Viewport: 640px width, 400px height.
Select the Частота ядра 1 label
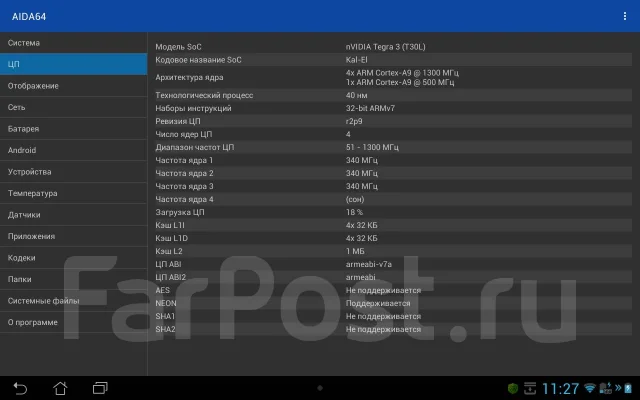coord(184,160)
